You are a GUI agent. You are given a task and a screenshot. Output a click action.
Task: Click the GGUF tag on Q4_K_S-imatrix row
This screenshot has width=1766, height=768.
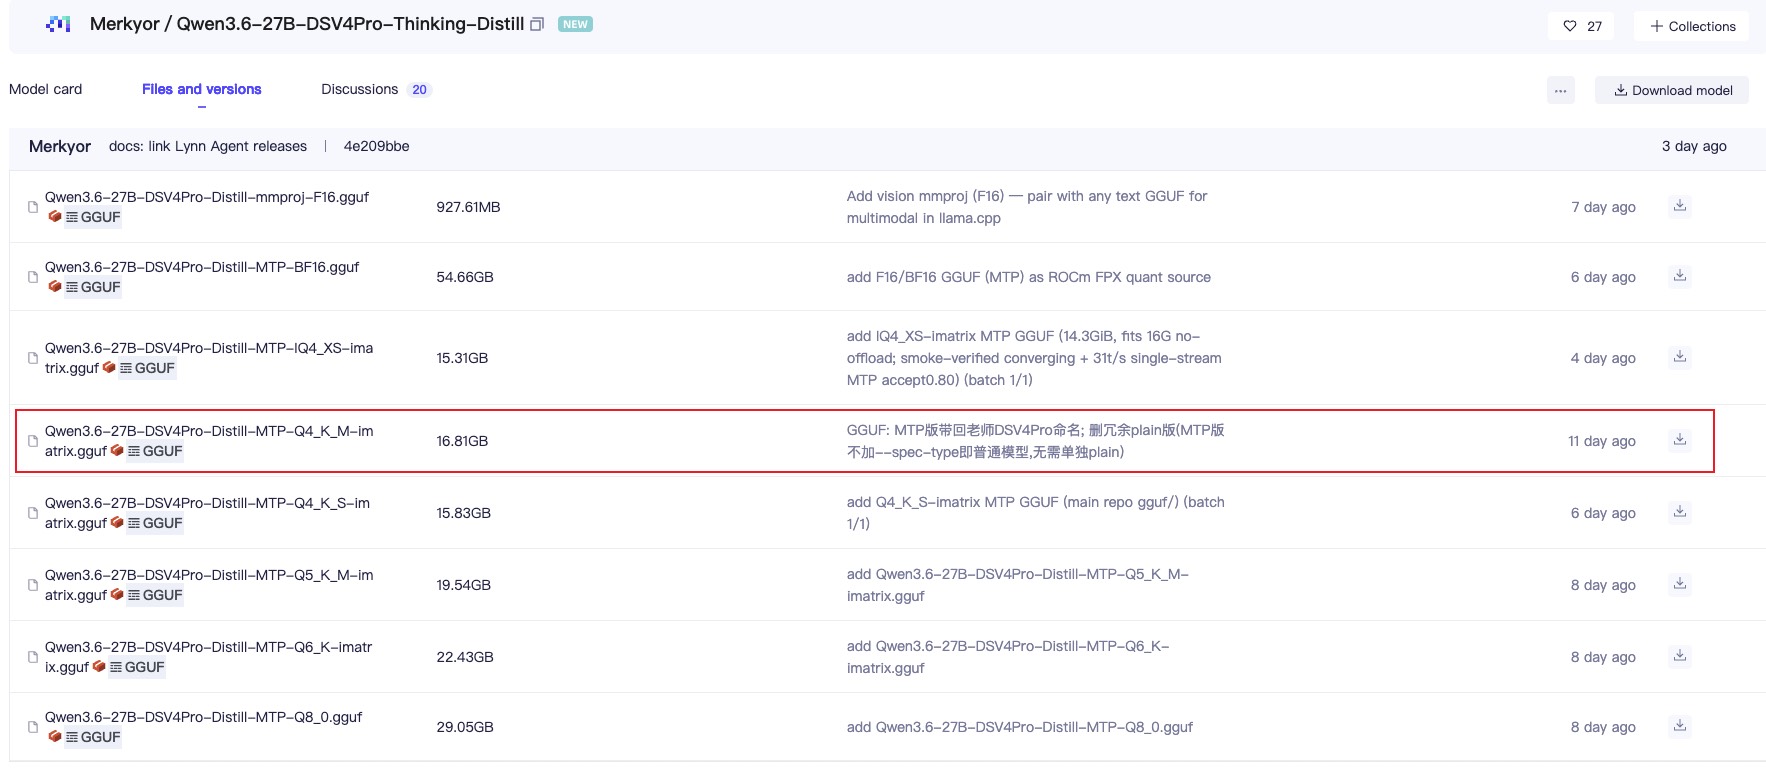(155, 523)
